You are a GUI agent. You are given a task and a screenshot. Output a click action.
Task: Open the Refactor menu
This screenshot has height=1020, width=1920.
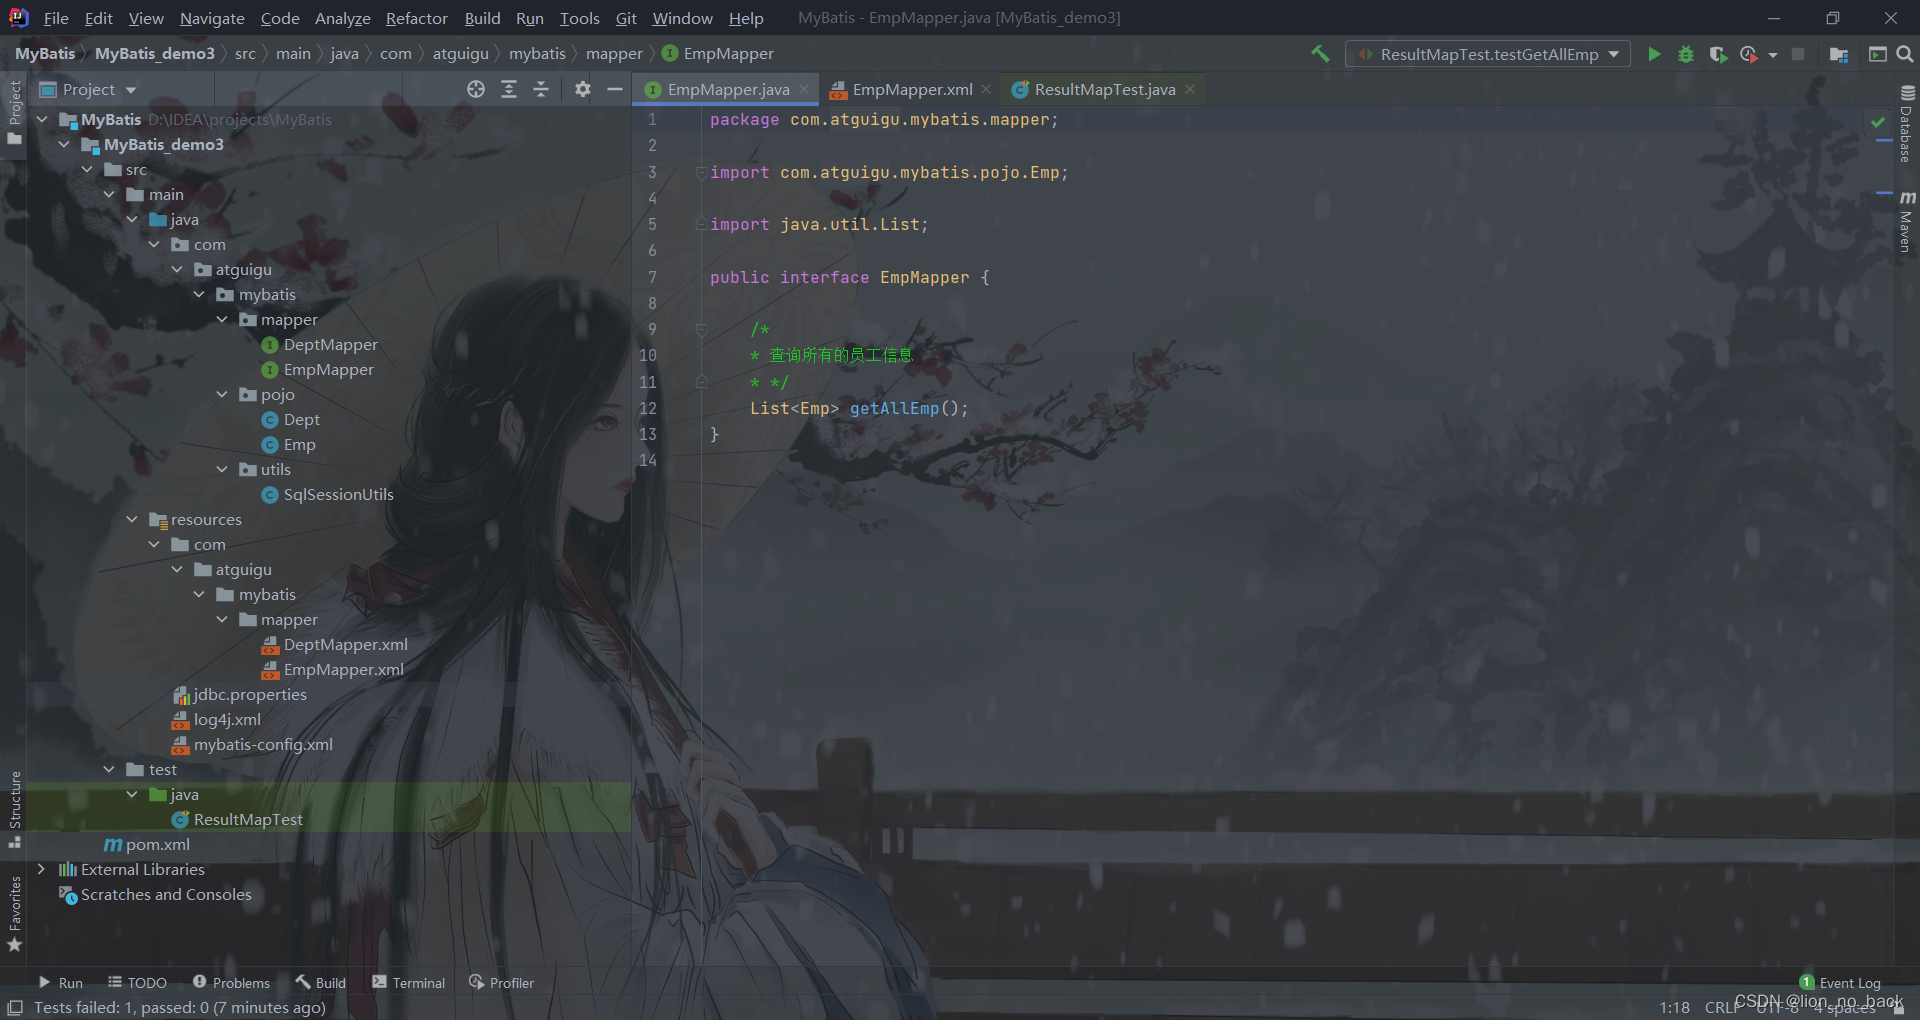417,18
